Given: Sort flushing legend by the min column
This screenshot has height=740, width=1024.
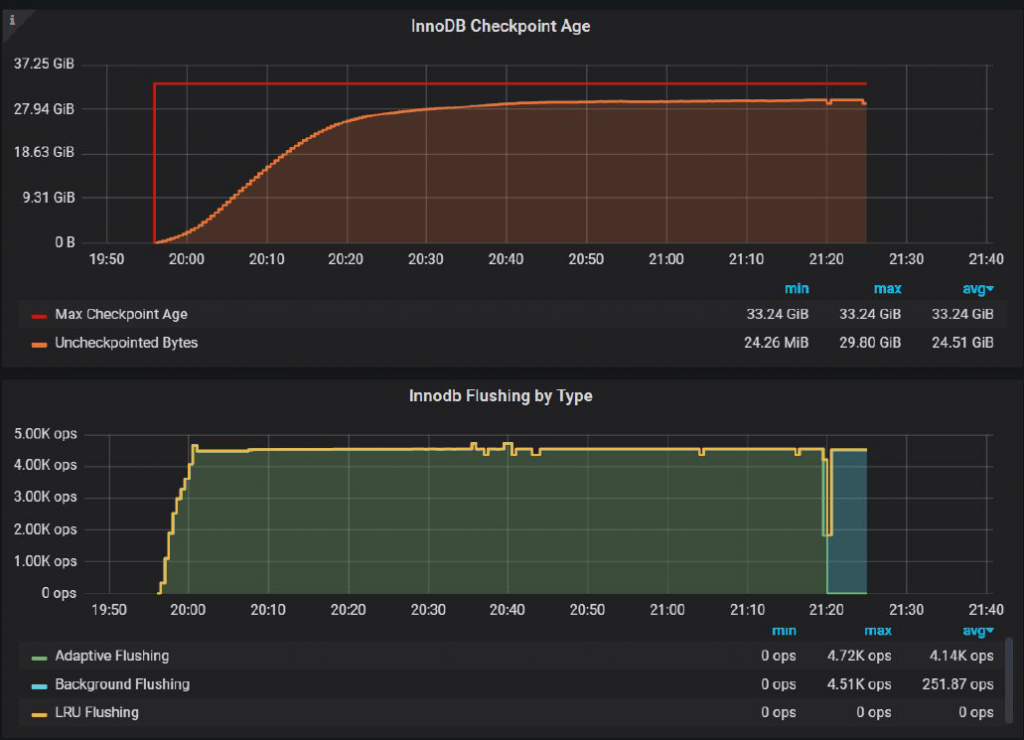Looking at the screenshot, I should [x=784, y=631].
